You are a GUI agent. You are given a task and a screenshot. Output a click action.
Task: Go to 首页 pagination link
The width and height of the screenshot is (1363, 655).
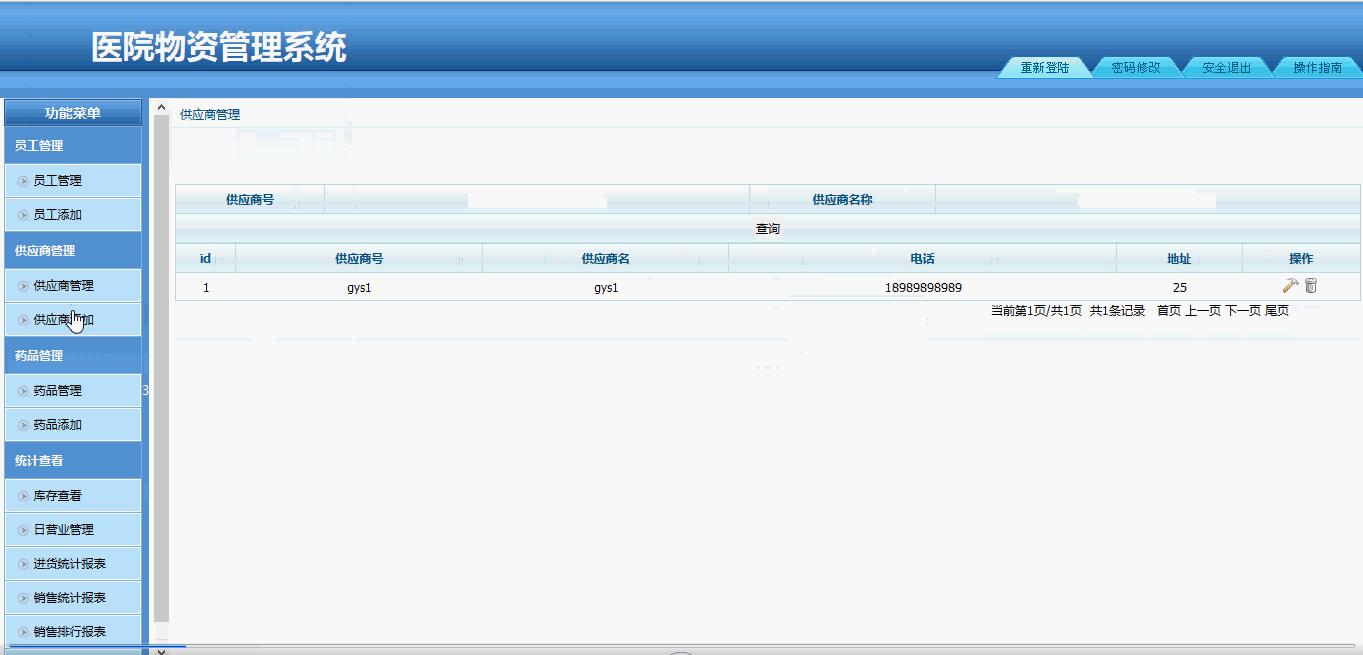click(1169, 311)
